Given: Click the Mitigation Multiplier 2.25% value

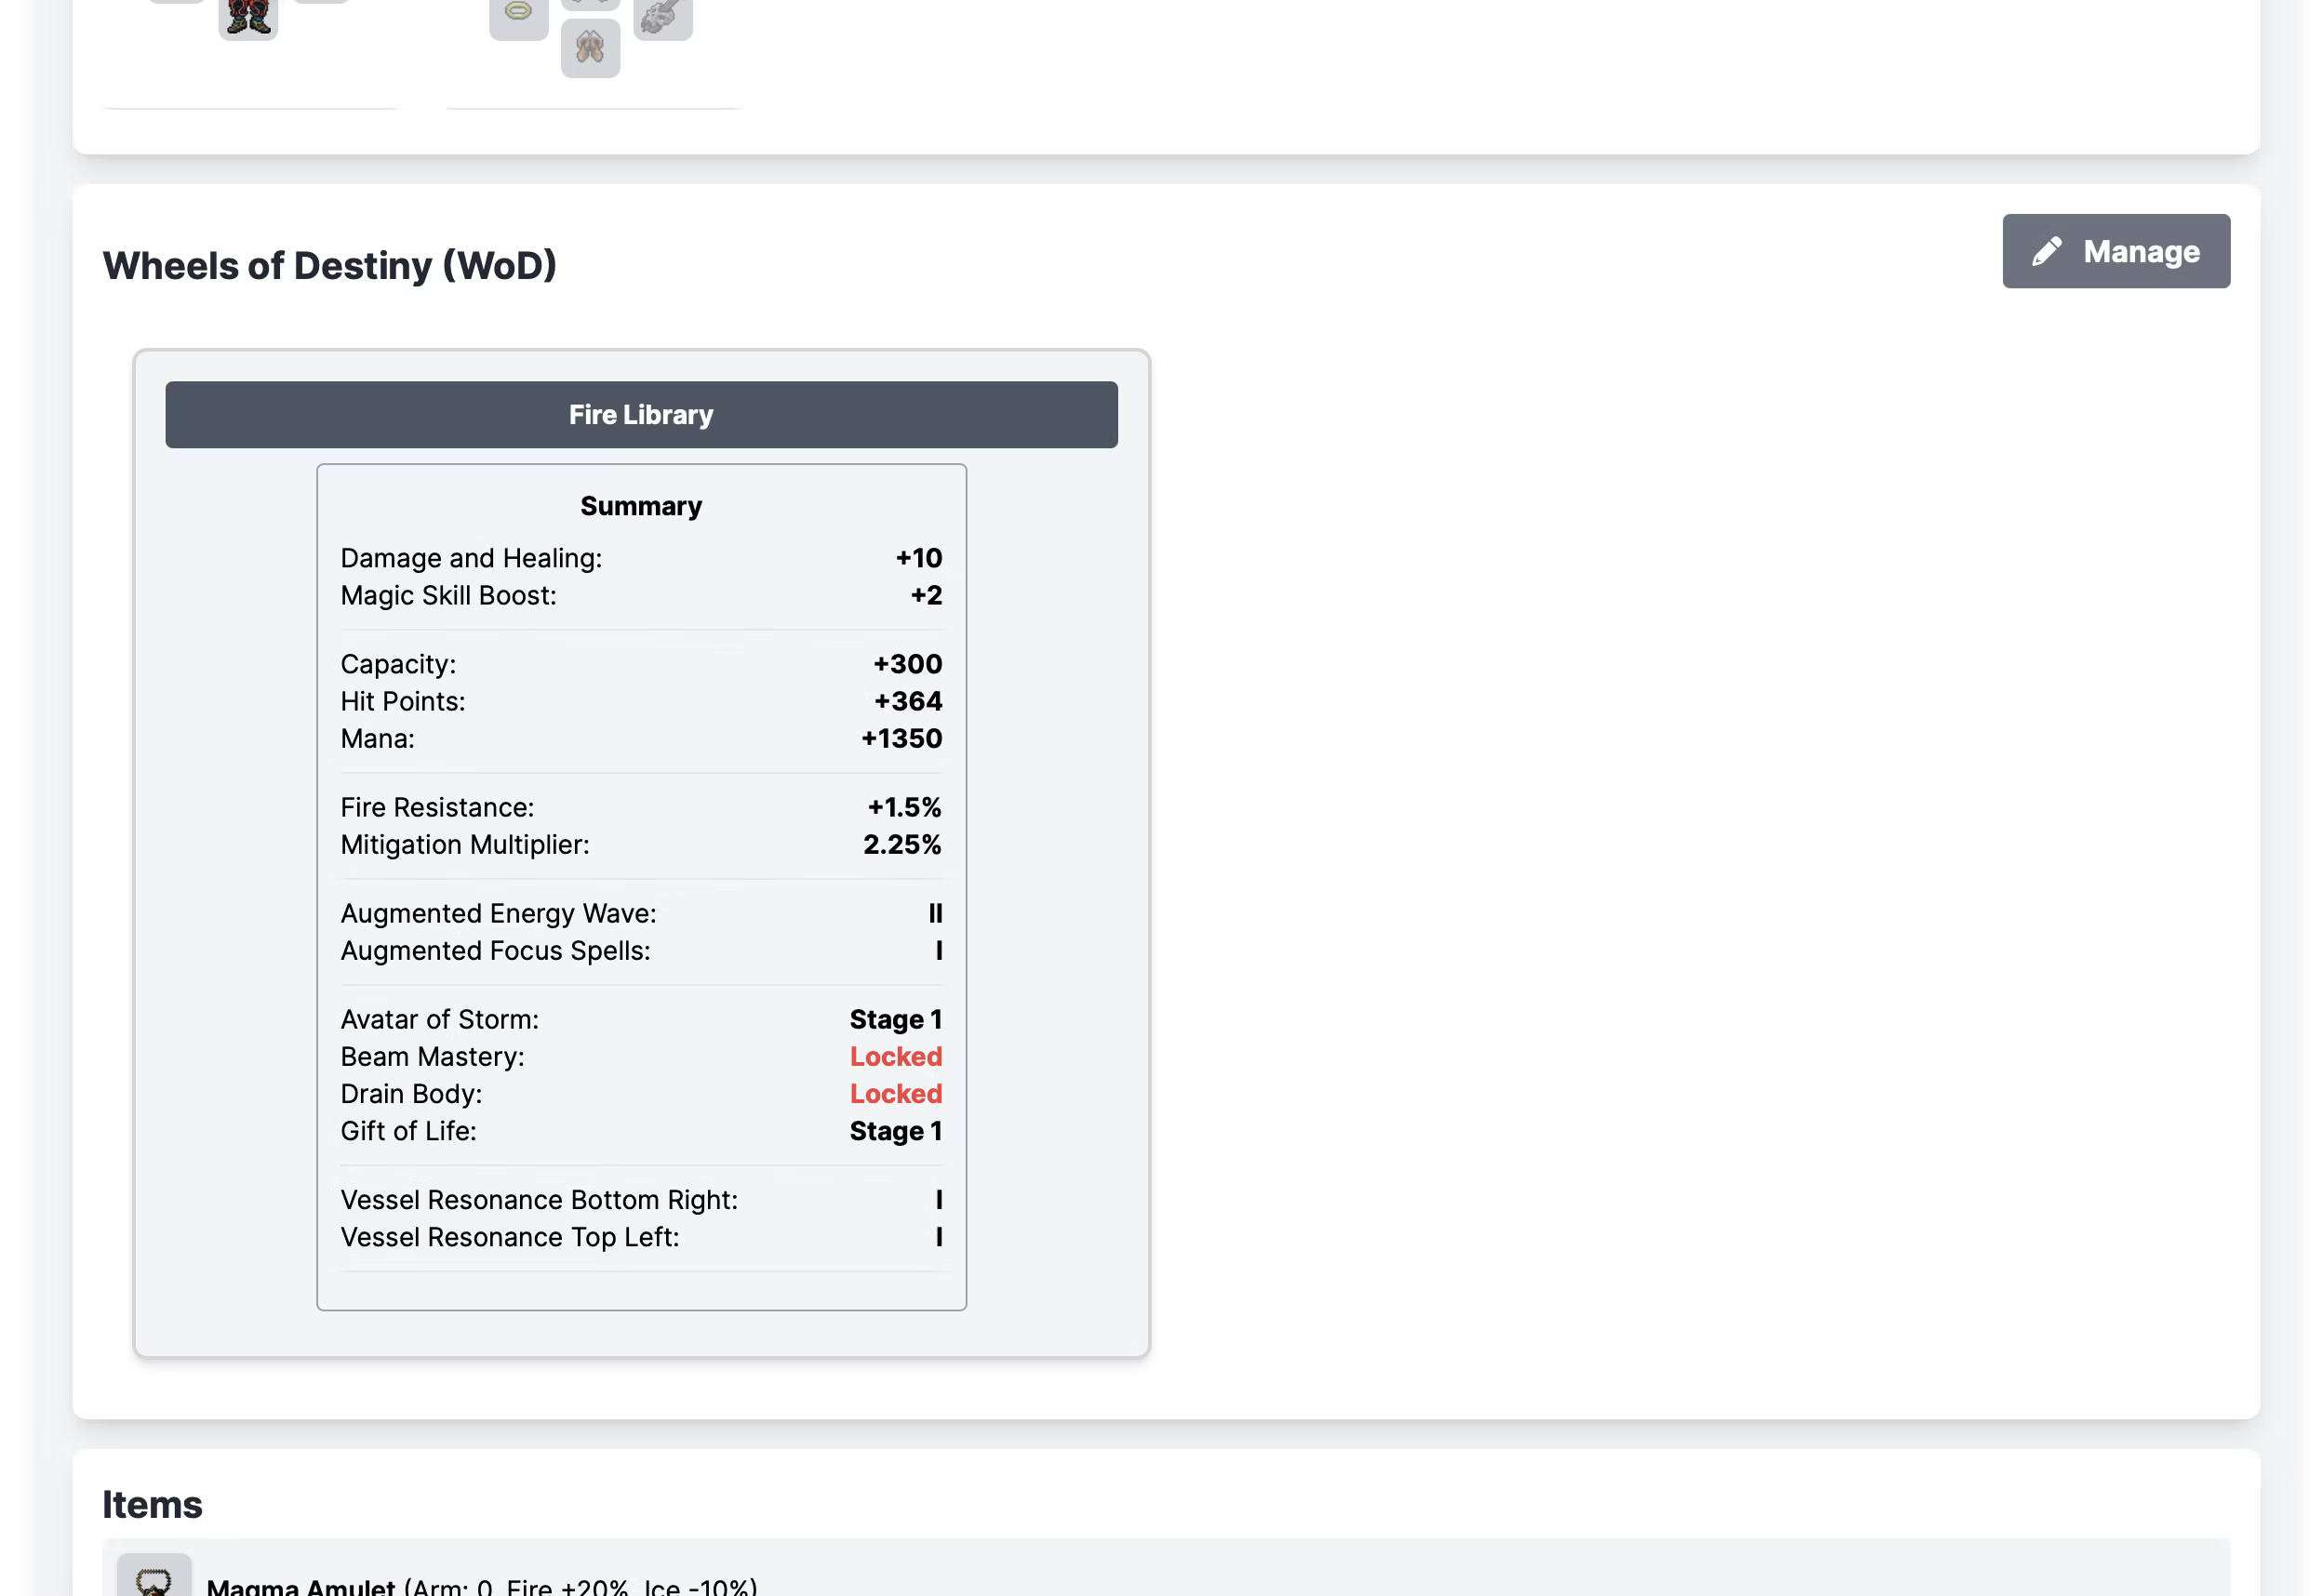Looking at the screenshot, I should pyautogui.click(x=901, y=844).
